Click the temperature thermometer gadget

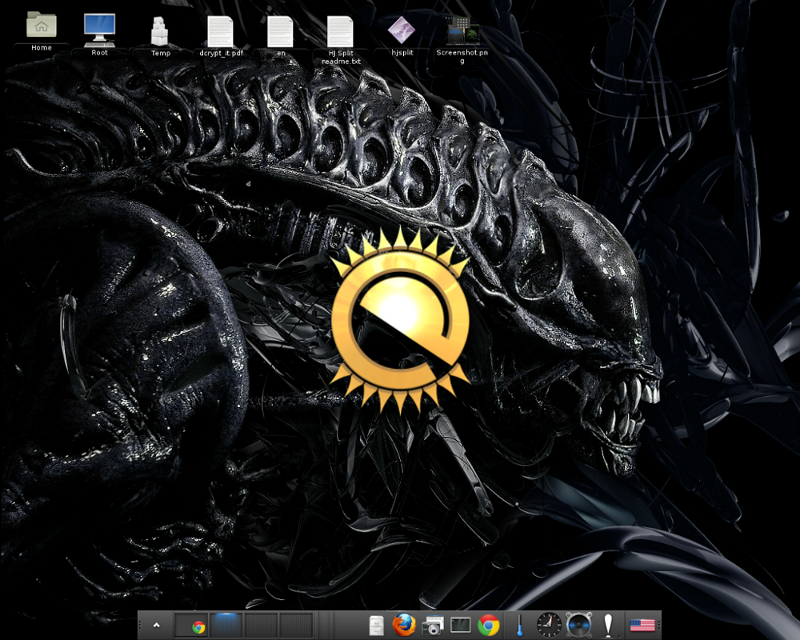[x=520, y=625]
